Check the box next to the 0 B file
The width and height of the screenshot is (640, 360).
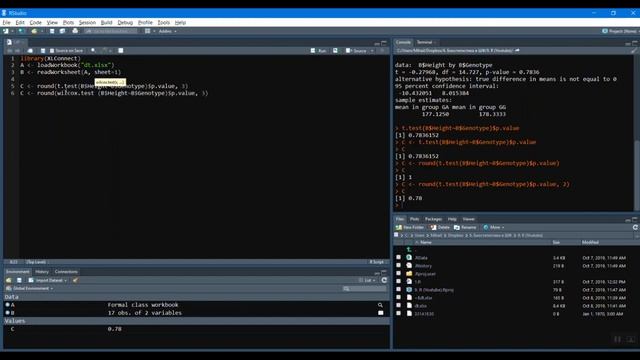click(398, 313)
